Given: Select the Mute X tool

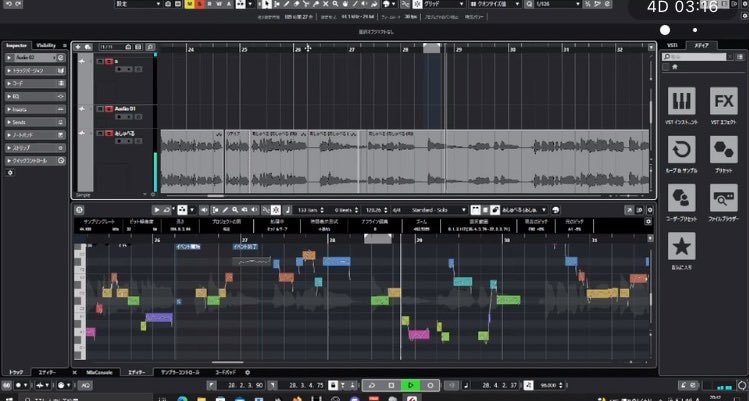Looking at the screenshot, I should 326,4.
